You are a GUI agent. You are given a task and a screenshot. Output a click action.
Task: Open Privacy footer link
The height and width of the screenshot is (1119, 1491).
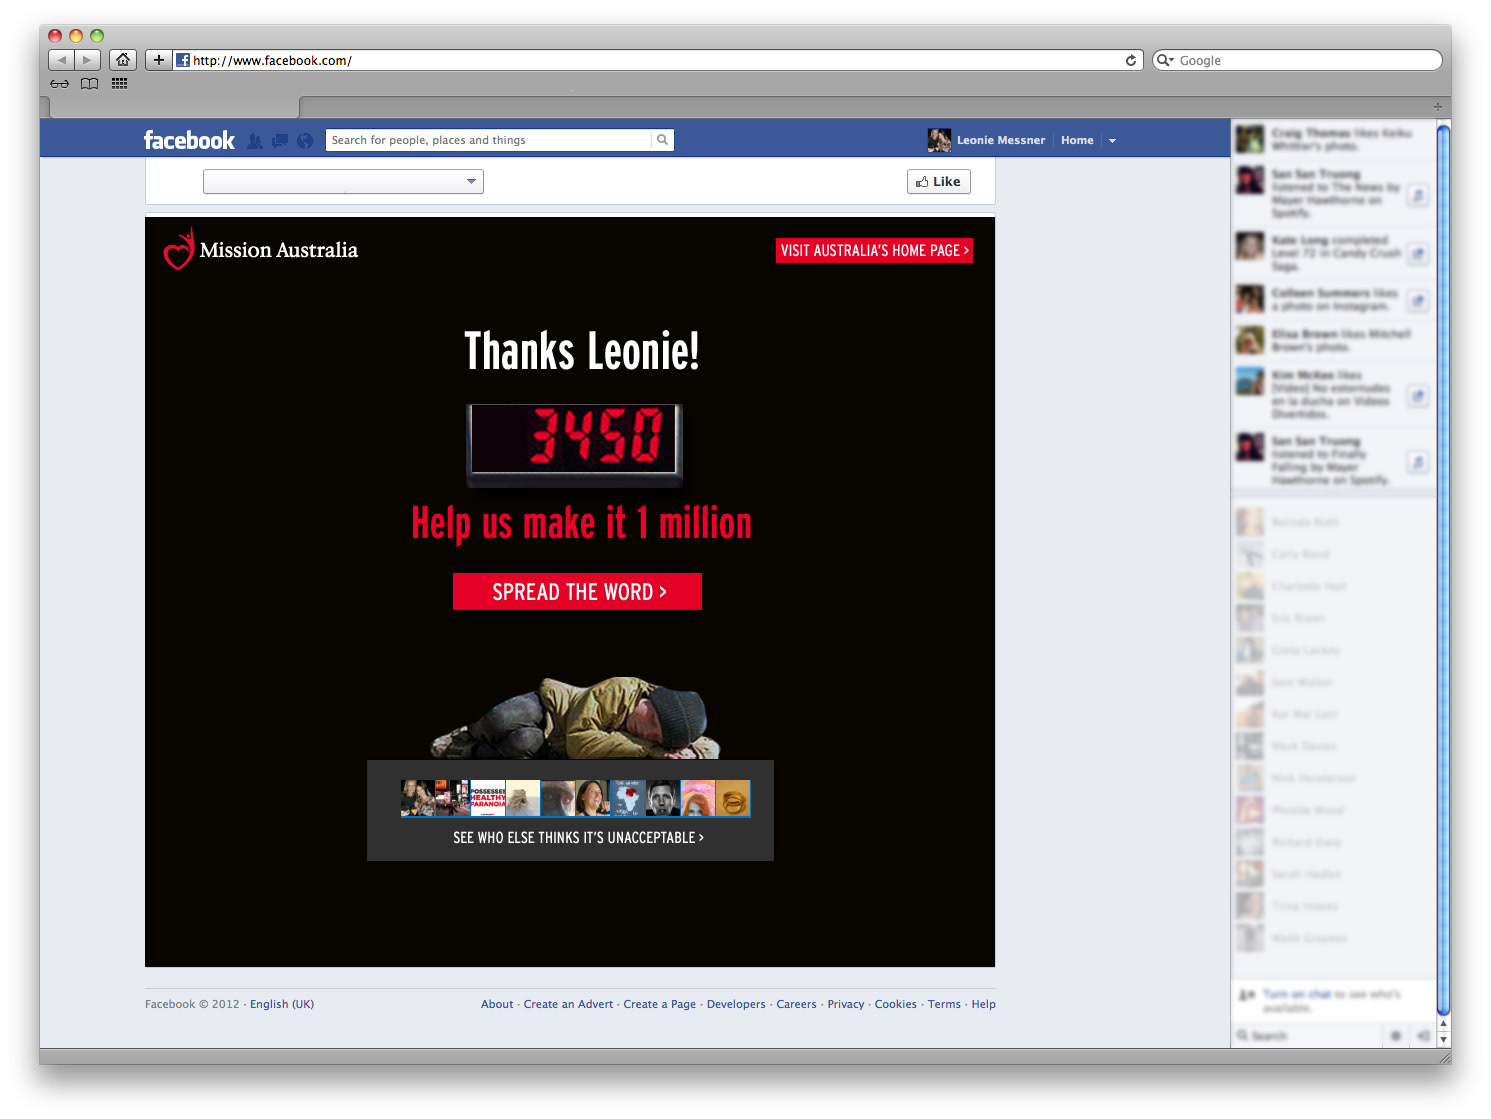[846, 1004]
